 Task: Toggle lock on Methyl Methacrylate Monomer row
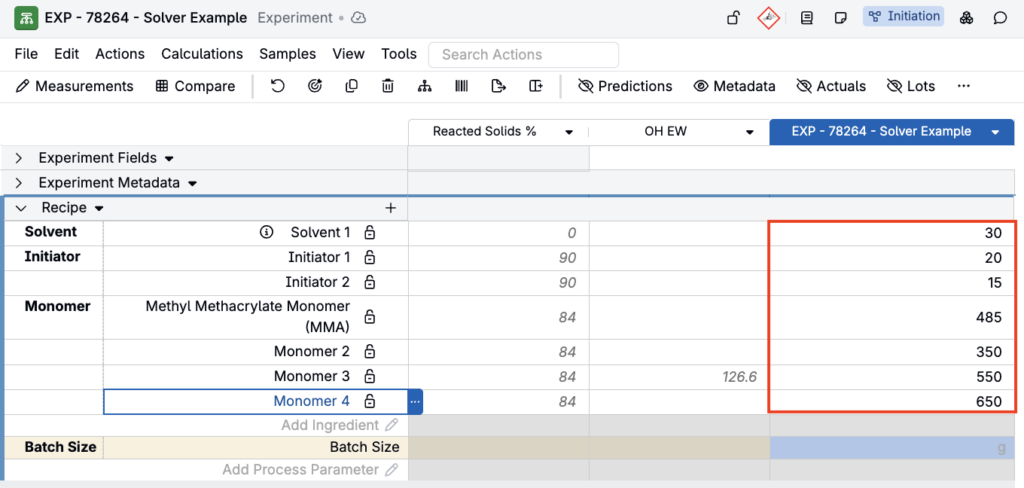point(369,317)
